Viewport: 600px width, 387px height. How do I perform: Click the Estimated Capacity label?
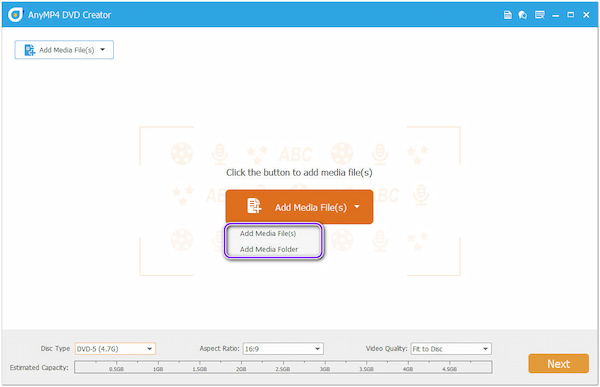pos(39,367)
